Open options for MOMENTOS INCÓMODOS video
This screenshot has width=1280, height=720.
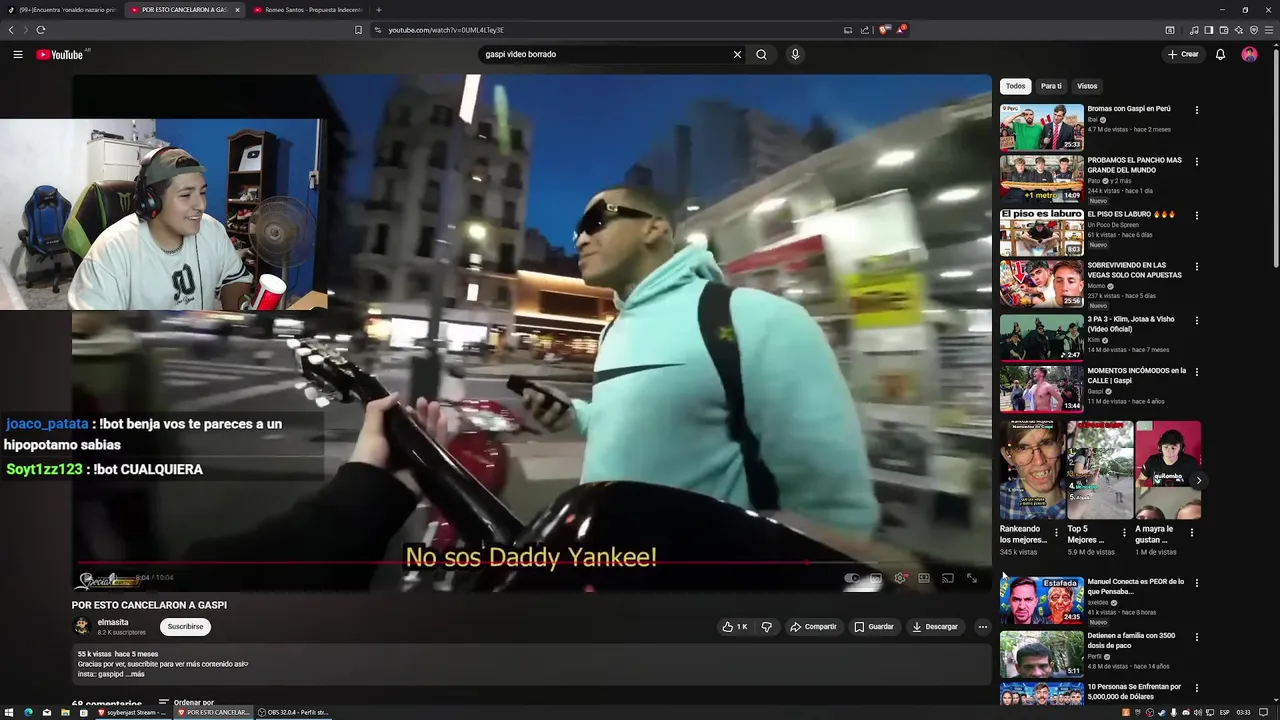[x=1196, y=372]
